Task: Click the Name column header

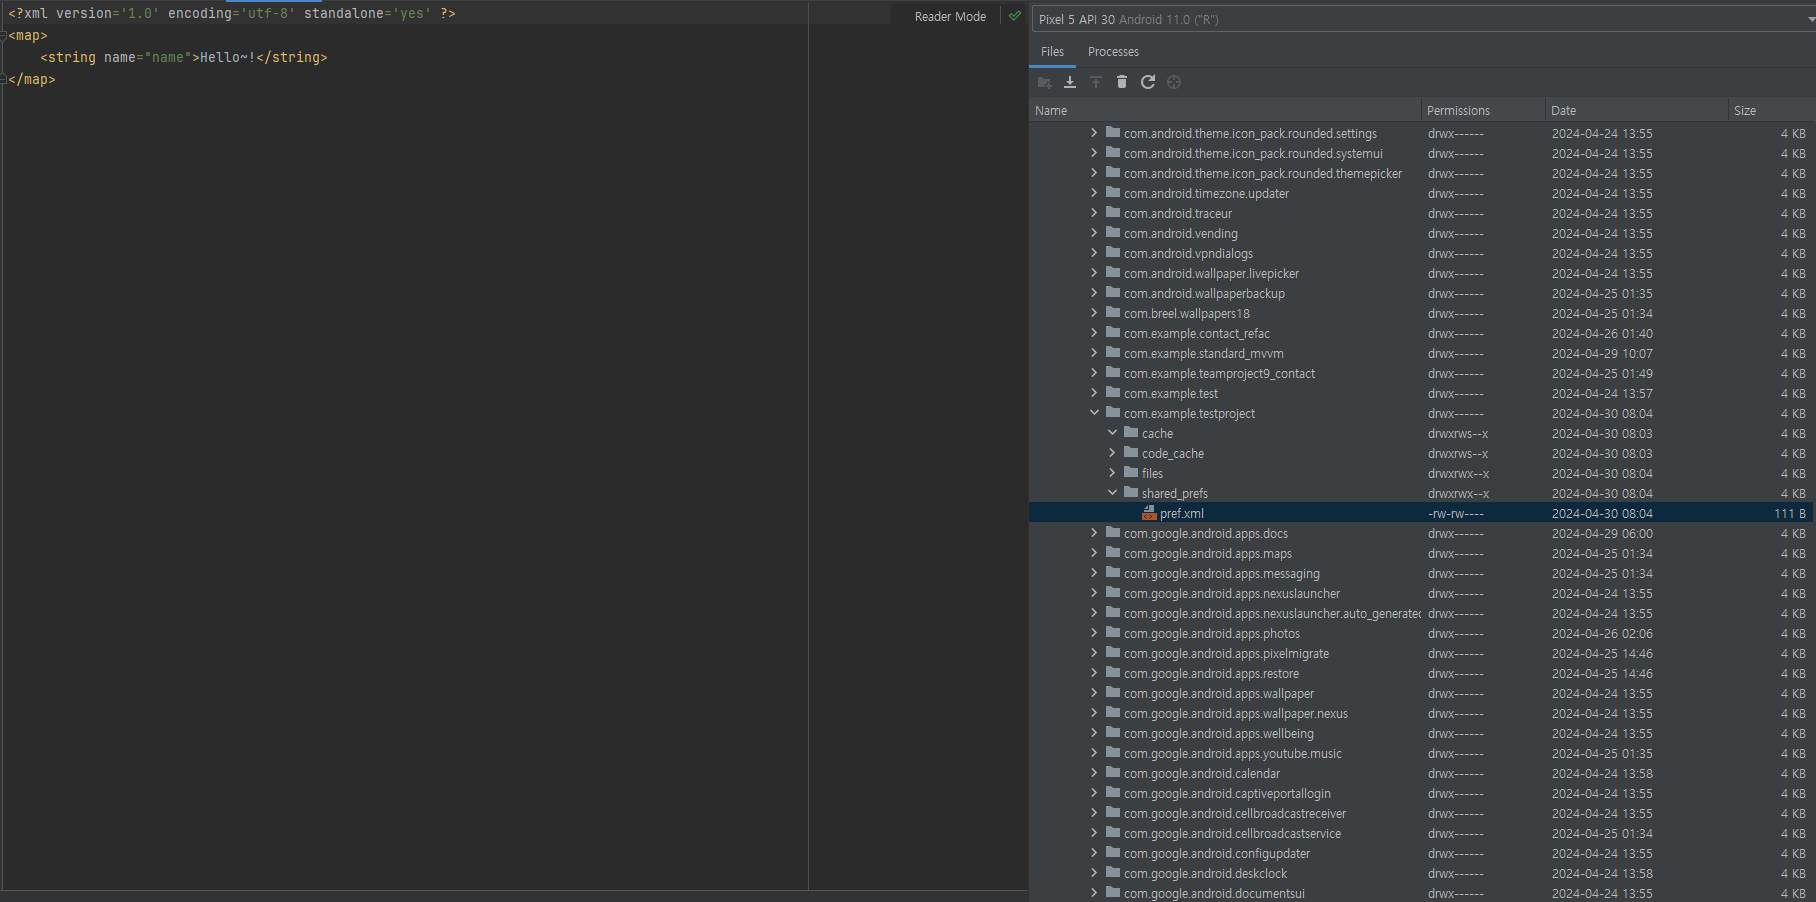Action: (1225, 111)
